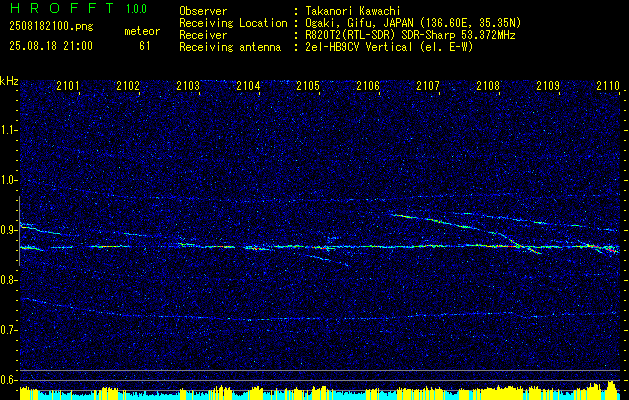
Task: Click the kHz axis unit label
Action: [9, 81]
